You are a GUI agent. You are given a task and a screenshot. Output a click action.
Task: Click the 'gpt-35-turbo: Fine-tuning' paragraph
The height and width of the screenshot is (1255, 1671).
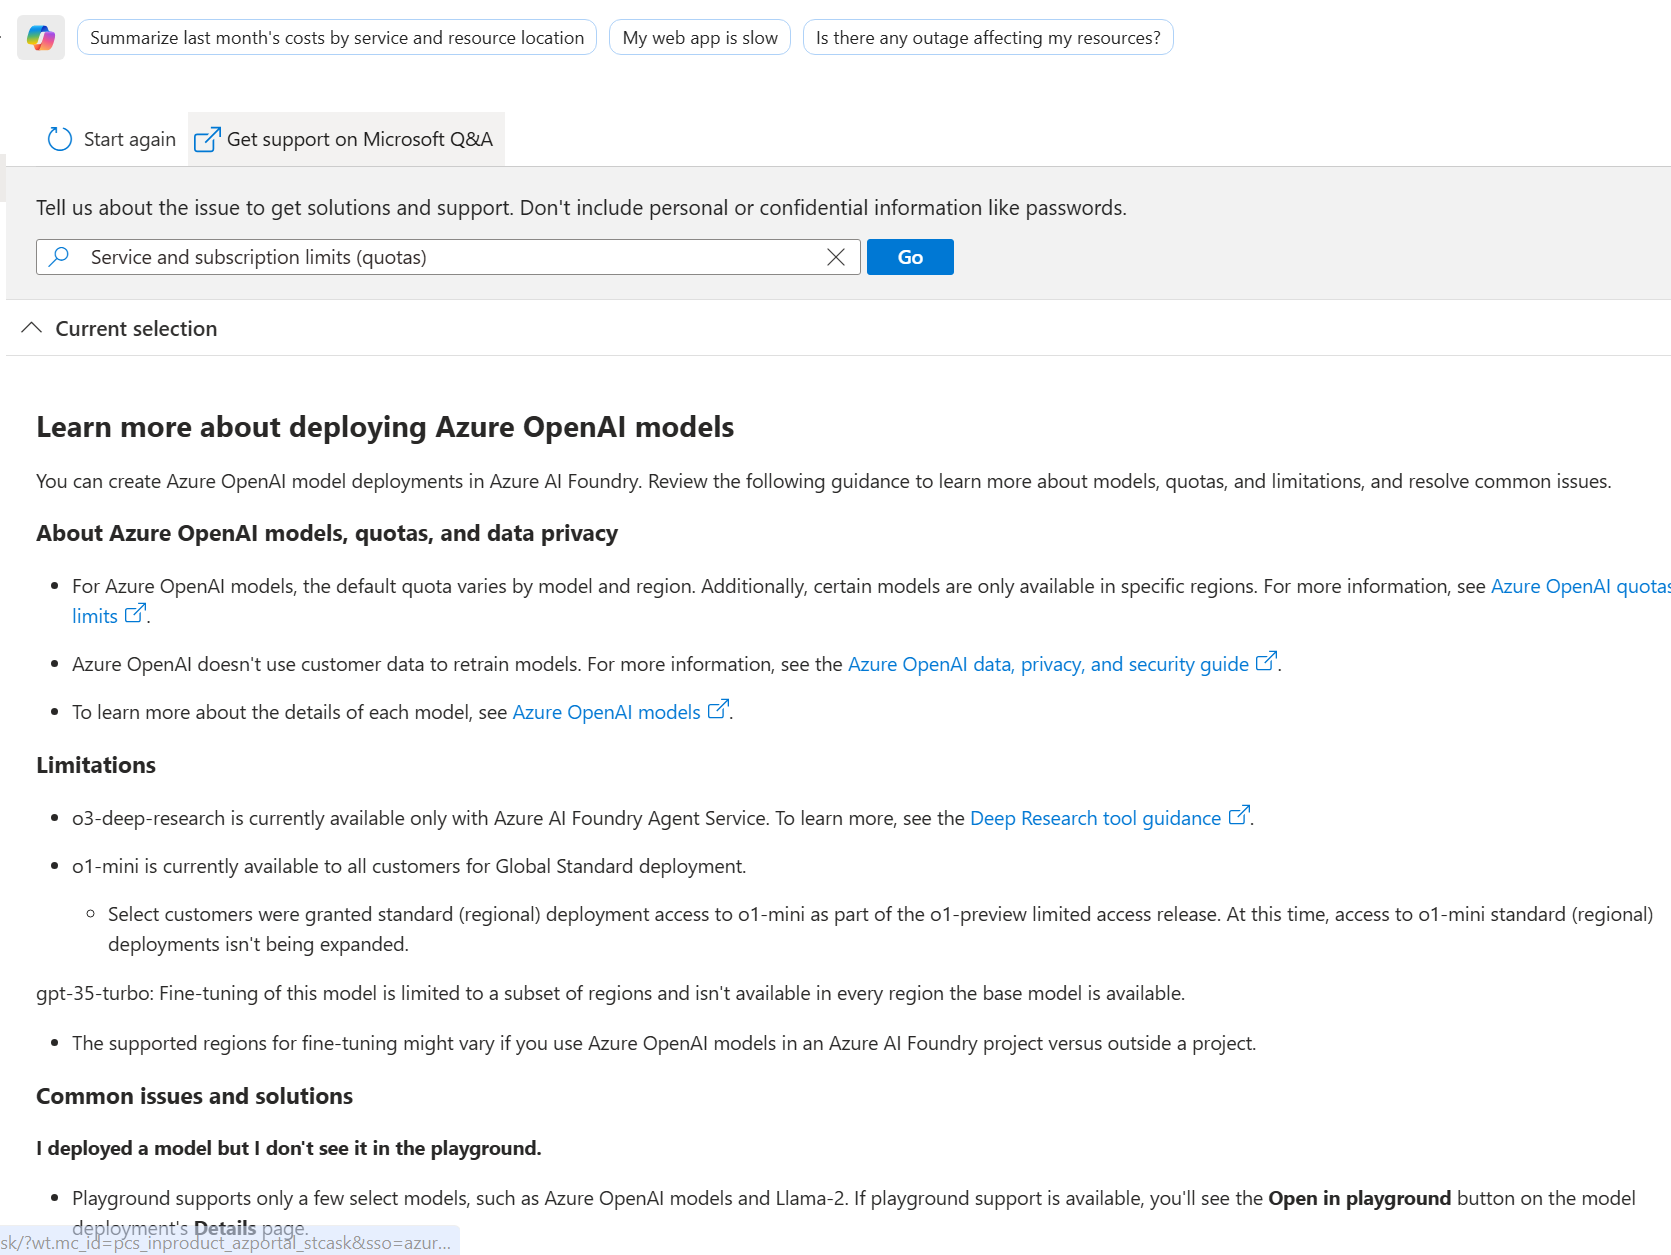pyautogui.click(x=610, y=993)
